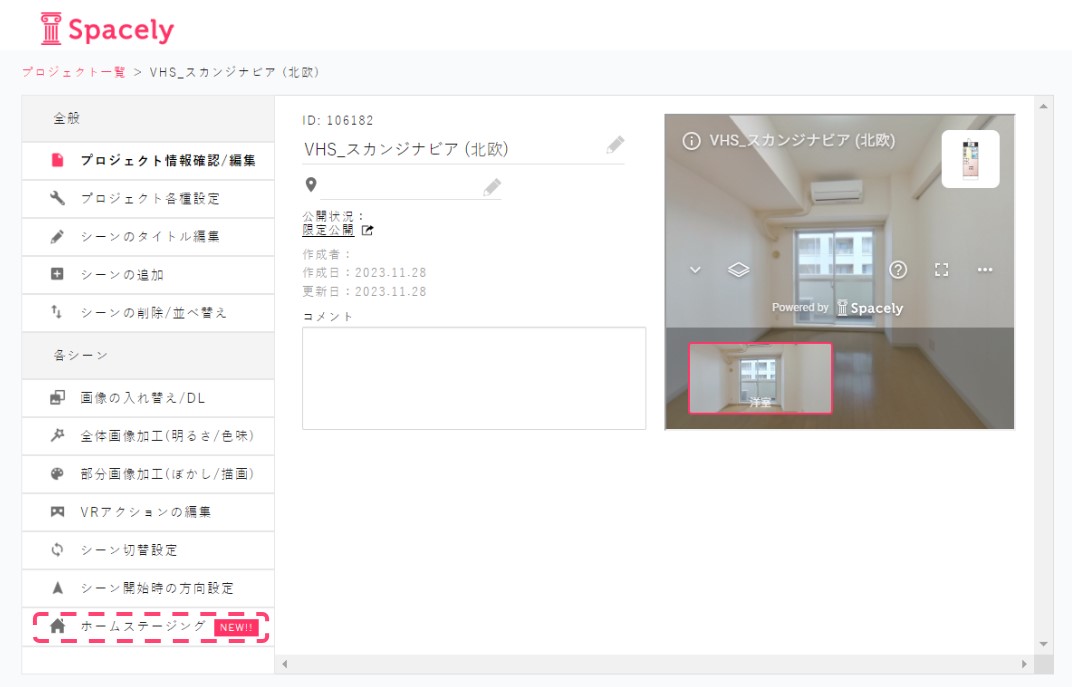Edit project title with pencil icon
This screenshot has height=687, width=1072.
pos(615,146)
